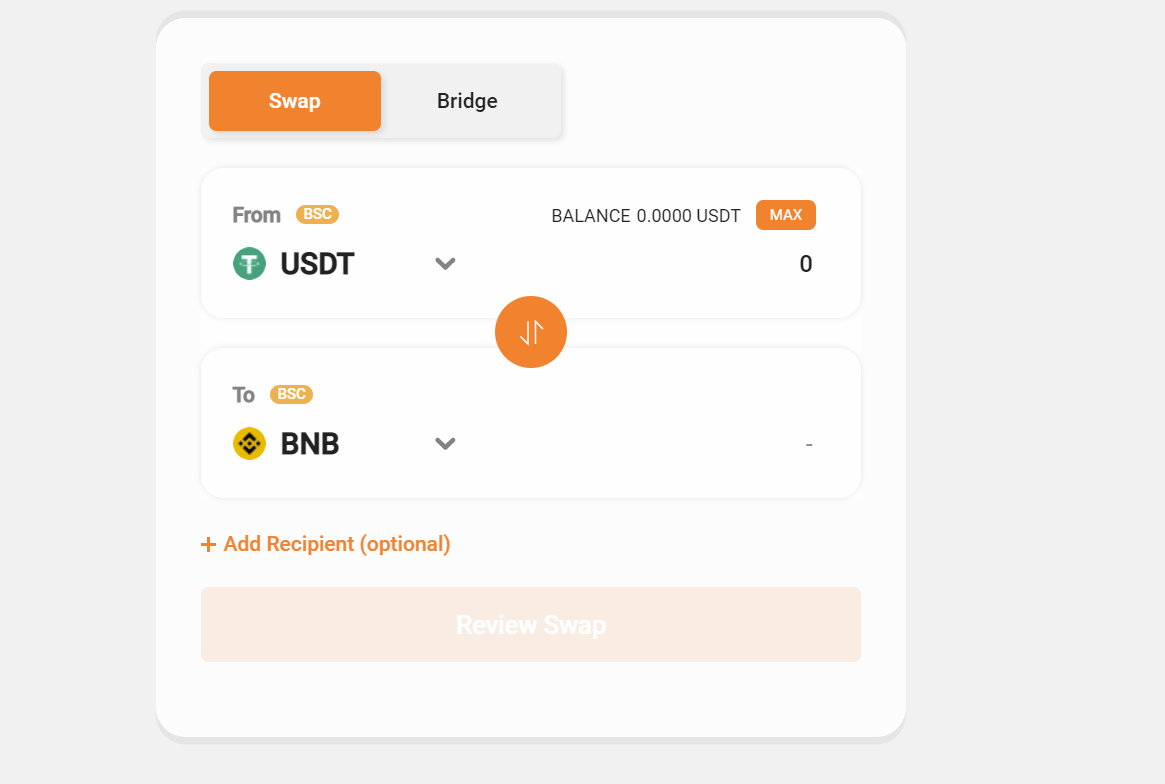1165x784 pixels.
Task: Click the USDT Tether coin icon
Action: (249, 264)
